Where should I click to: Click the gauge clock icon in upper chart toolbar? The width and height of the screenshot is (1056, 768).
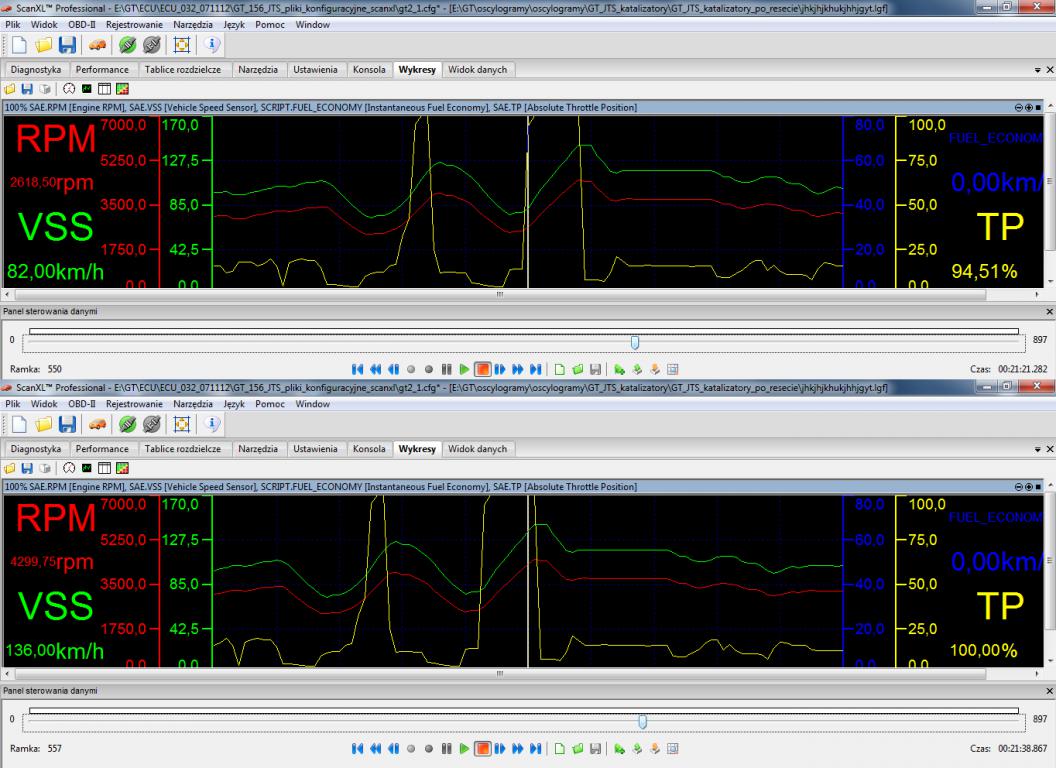pyautogui.click(x=70, y=90)
